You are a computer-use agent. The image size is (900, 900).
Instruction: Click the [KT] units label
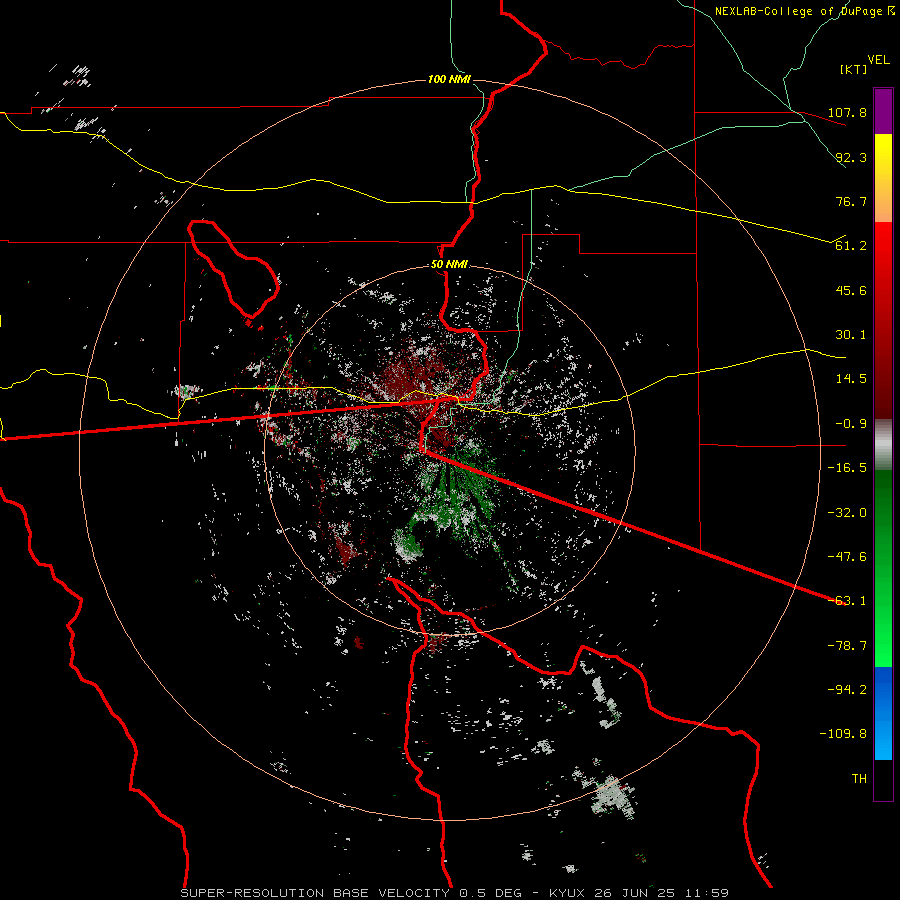pyautogui.click(x=854, y=69)
